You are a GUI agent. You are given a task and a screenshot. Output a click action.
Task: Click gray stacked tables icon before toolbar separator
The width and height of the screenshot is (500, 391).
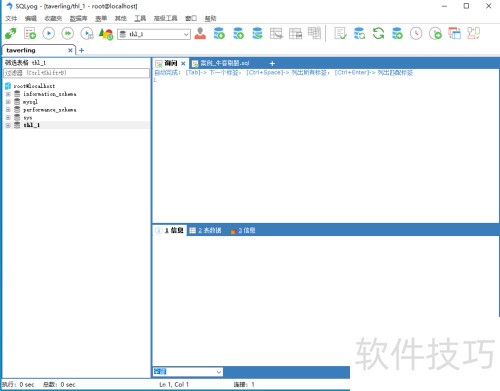[x=314, y=33]
